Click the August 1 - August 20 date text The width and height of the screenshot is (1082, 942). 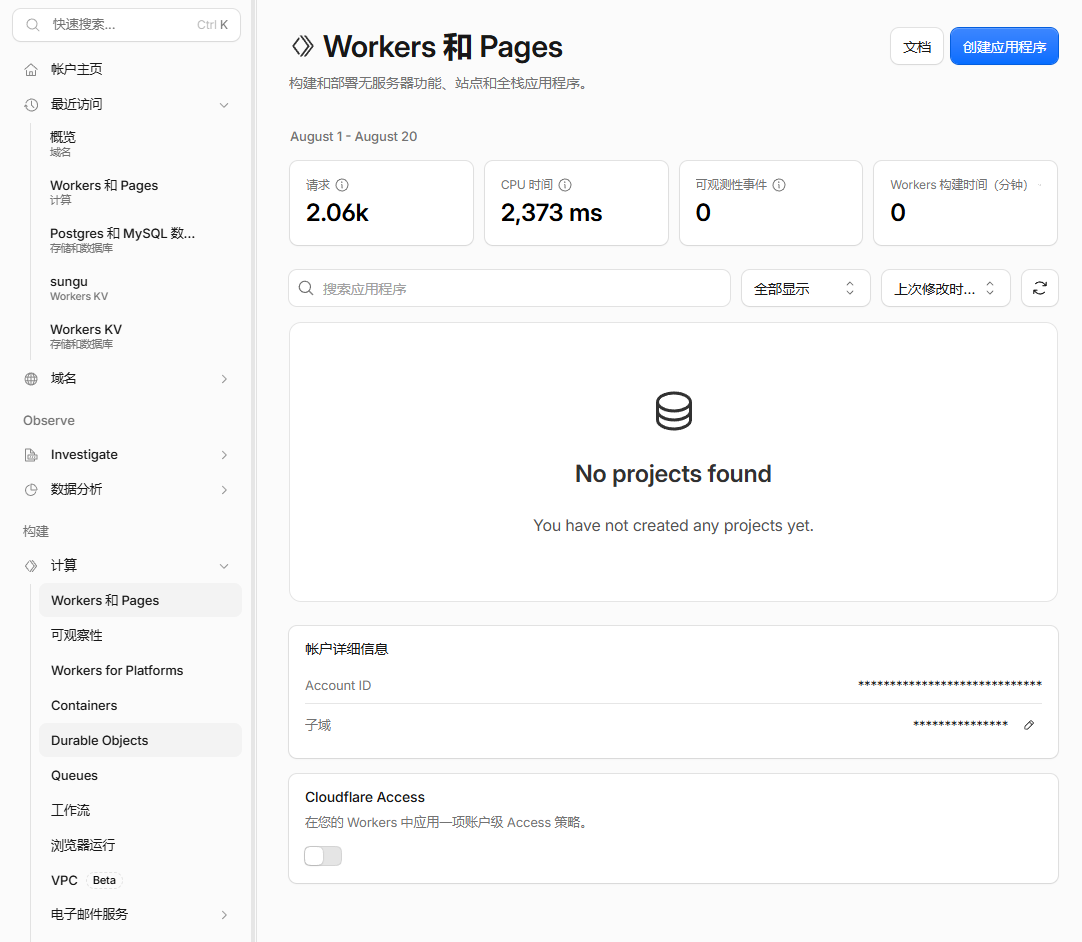pyautogui.click(x=353, y=137)
